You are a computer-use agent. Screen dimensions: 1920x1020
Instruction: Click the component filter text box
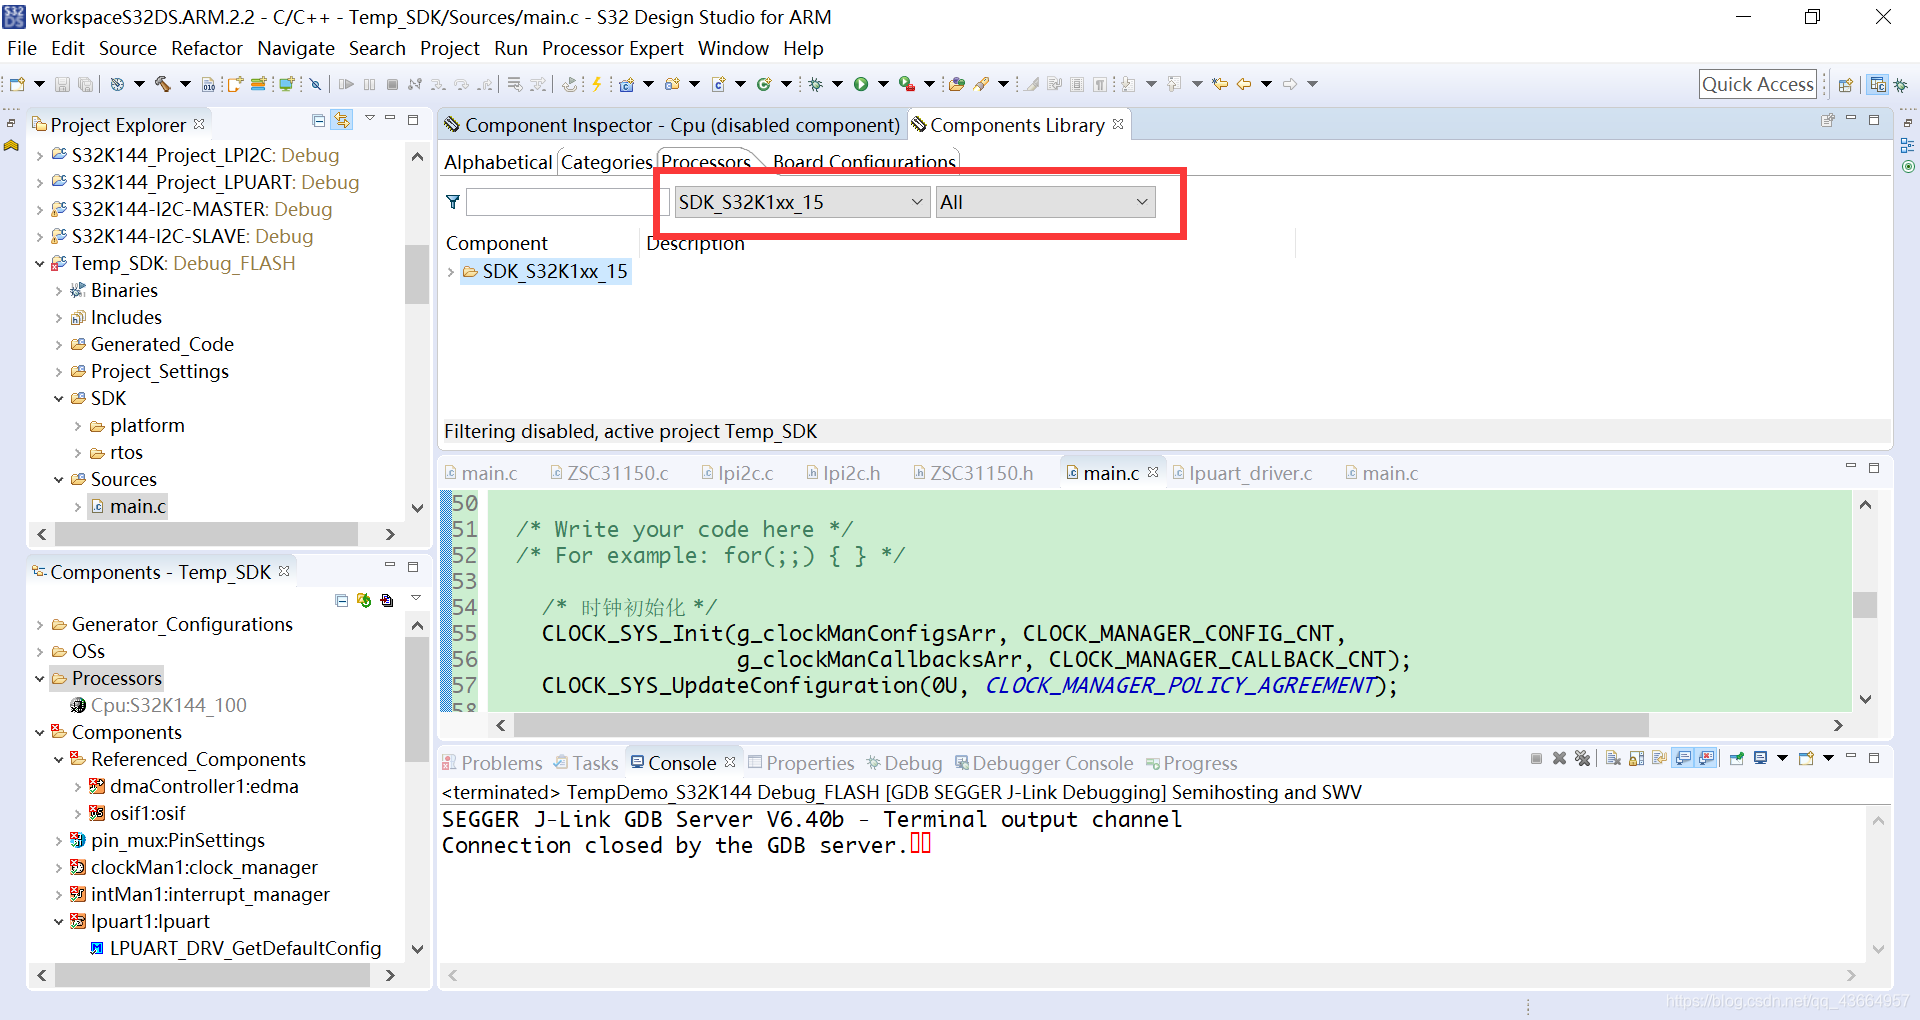566,202
